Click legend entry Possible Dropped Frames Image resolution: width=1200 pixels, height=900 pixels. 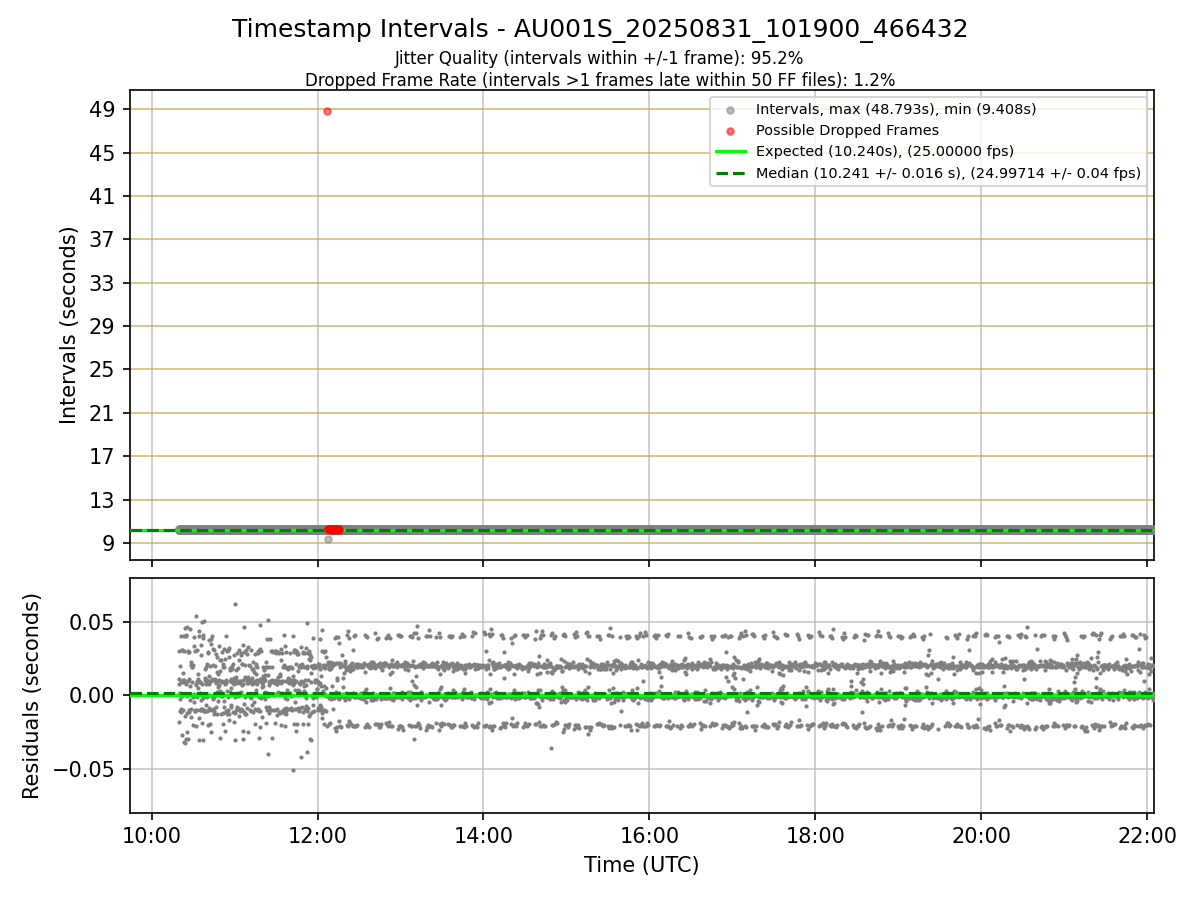click(x=847, y=130)
